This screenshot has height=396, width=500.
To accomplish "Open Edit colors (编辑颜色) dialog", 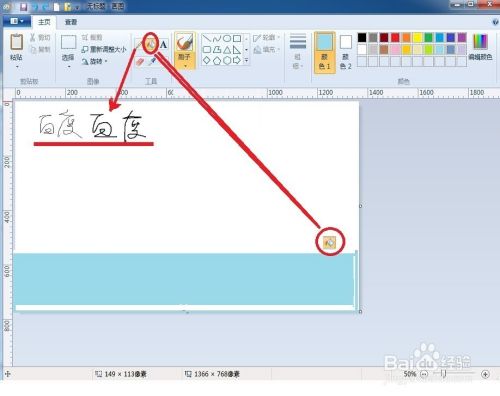I will [480, 47].
